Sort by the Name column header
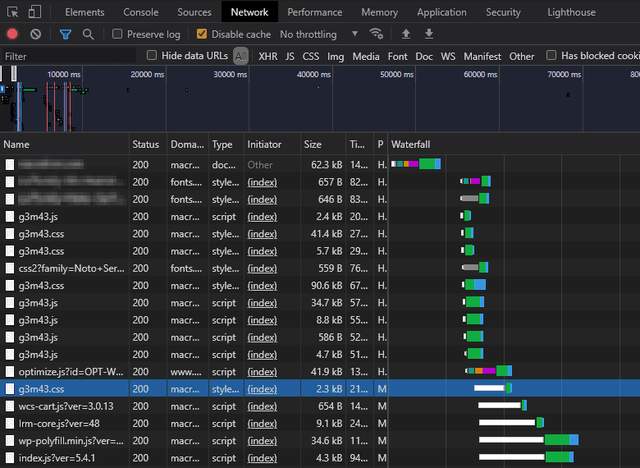Image resolution: width=640 pixels, height=468 pixels. (64, 144)
